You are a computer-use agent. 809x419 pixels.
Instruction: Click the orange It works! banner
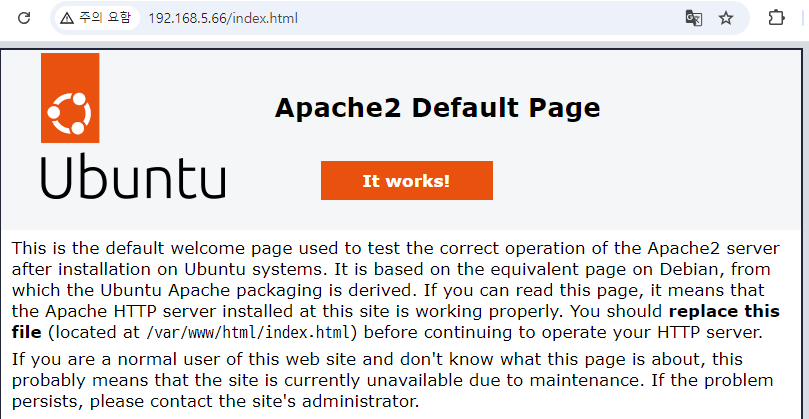[x=407, y=181]
